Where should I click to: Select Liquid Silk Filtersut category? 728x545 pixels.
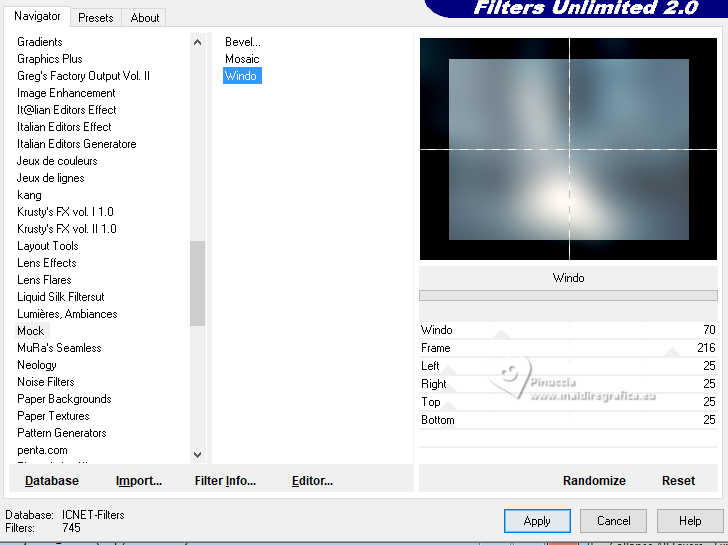coord(60,297)
